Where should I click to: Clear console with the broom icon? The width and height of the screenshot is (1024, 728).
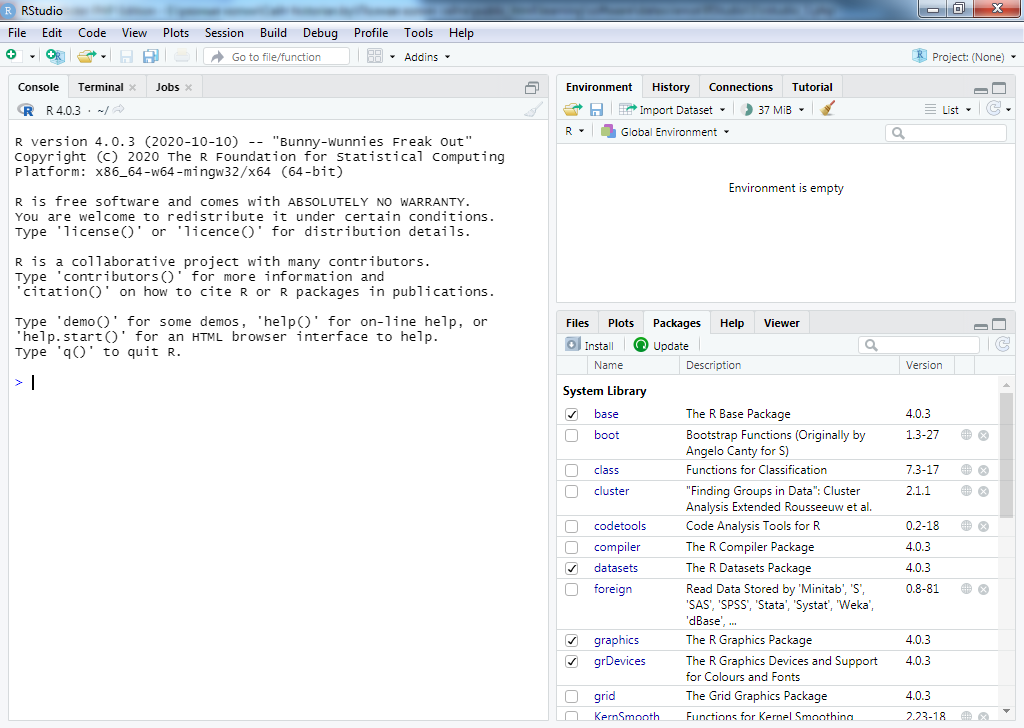pos(534,110)
